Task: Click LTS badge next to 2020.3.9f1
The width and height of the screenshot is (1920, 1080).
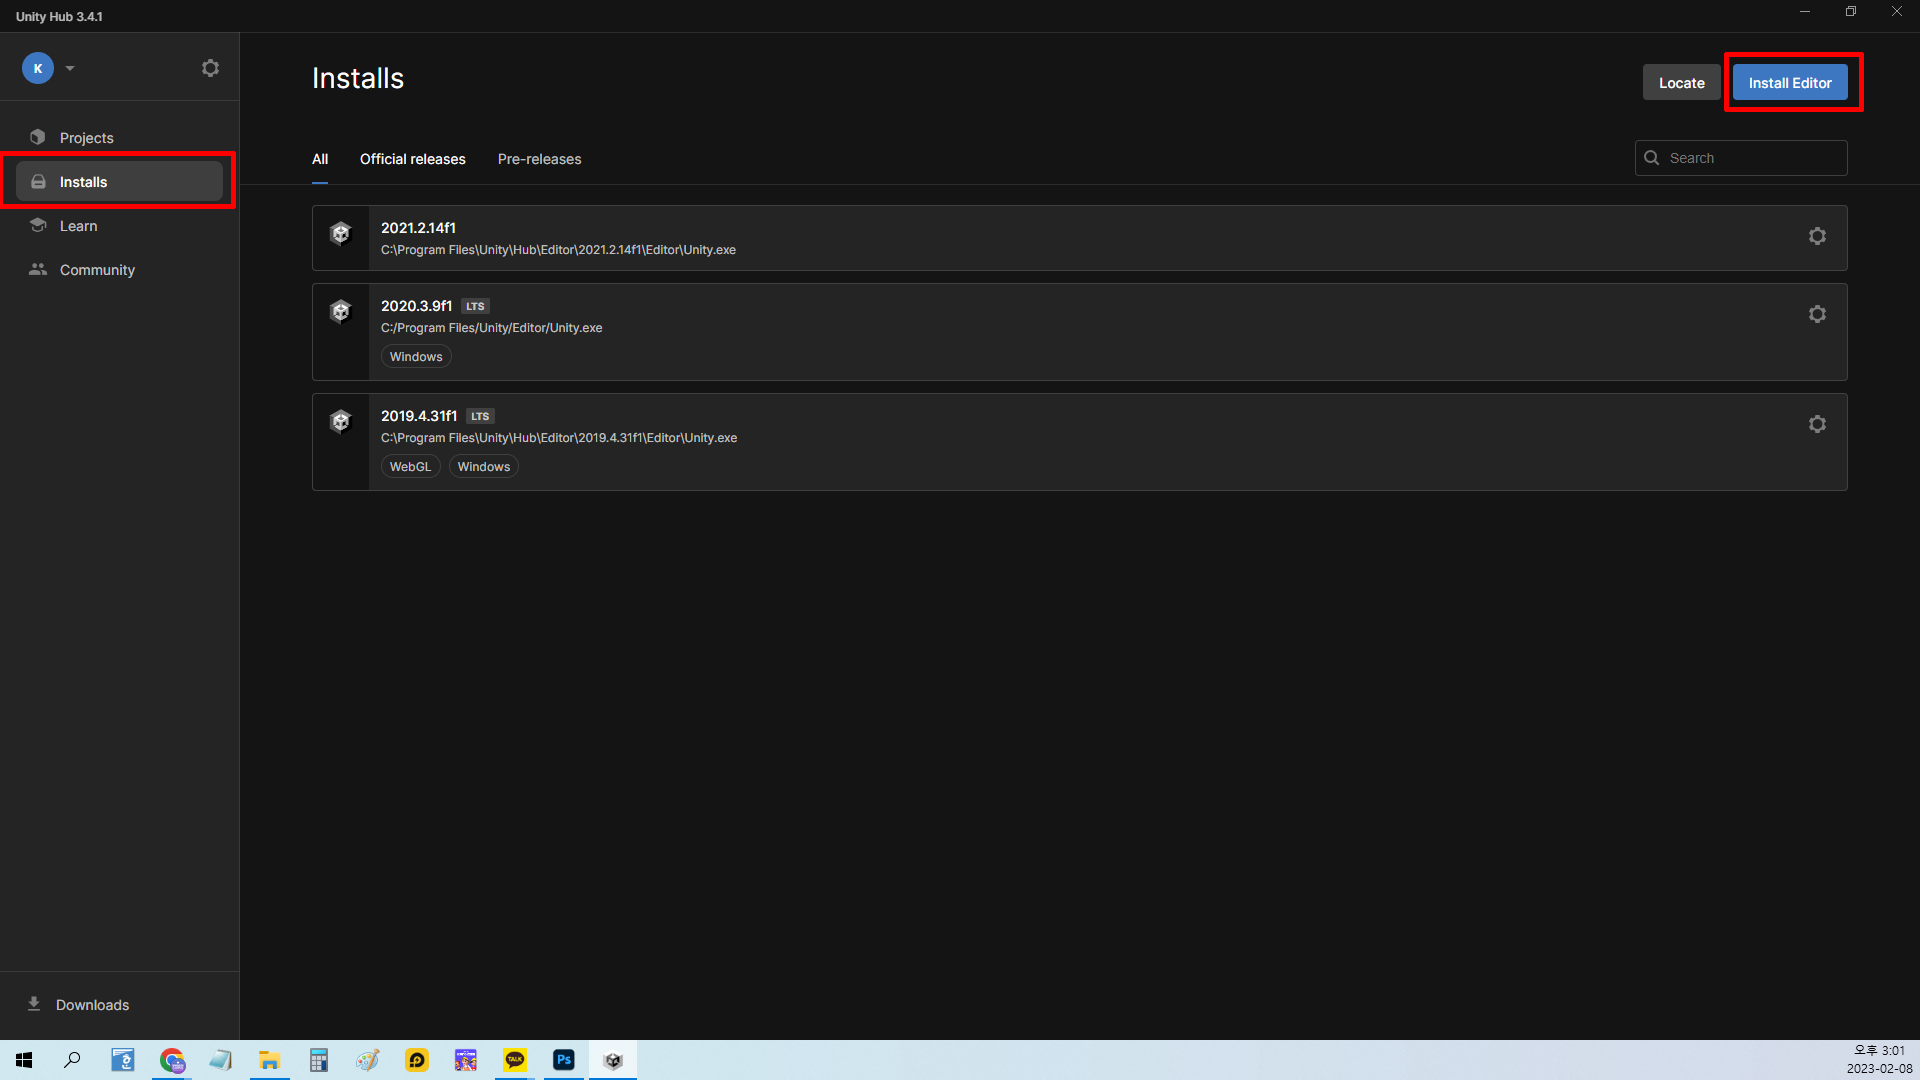Action: tap(475, 307)
